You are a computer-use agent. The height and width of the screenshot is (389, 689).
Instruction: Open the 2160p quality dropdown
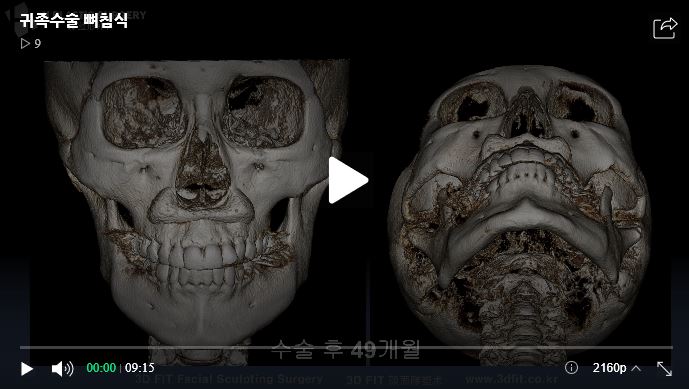[616, 368]
